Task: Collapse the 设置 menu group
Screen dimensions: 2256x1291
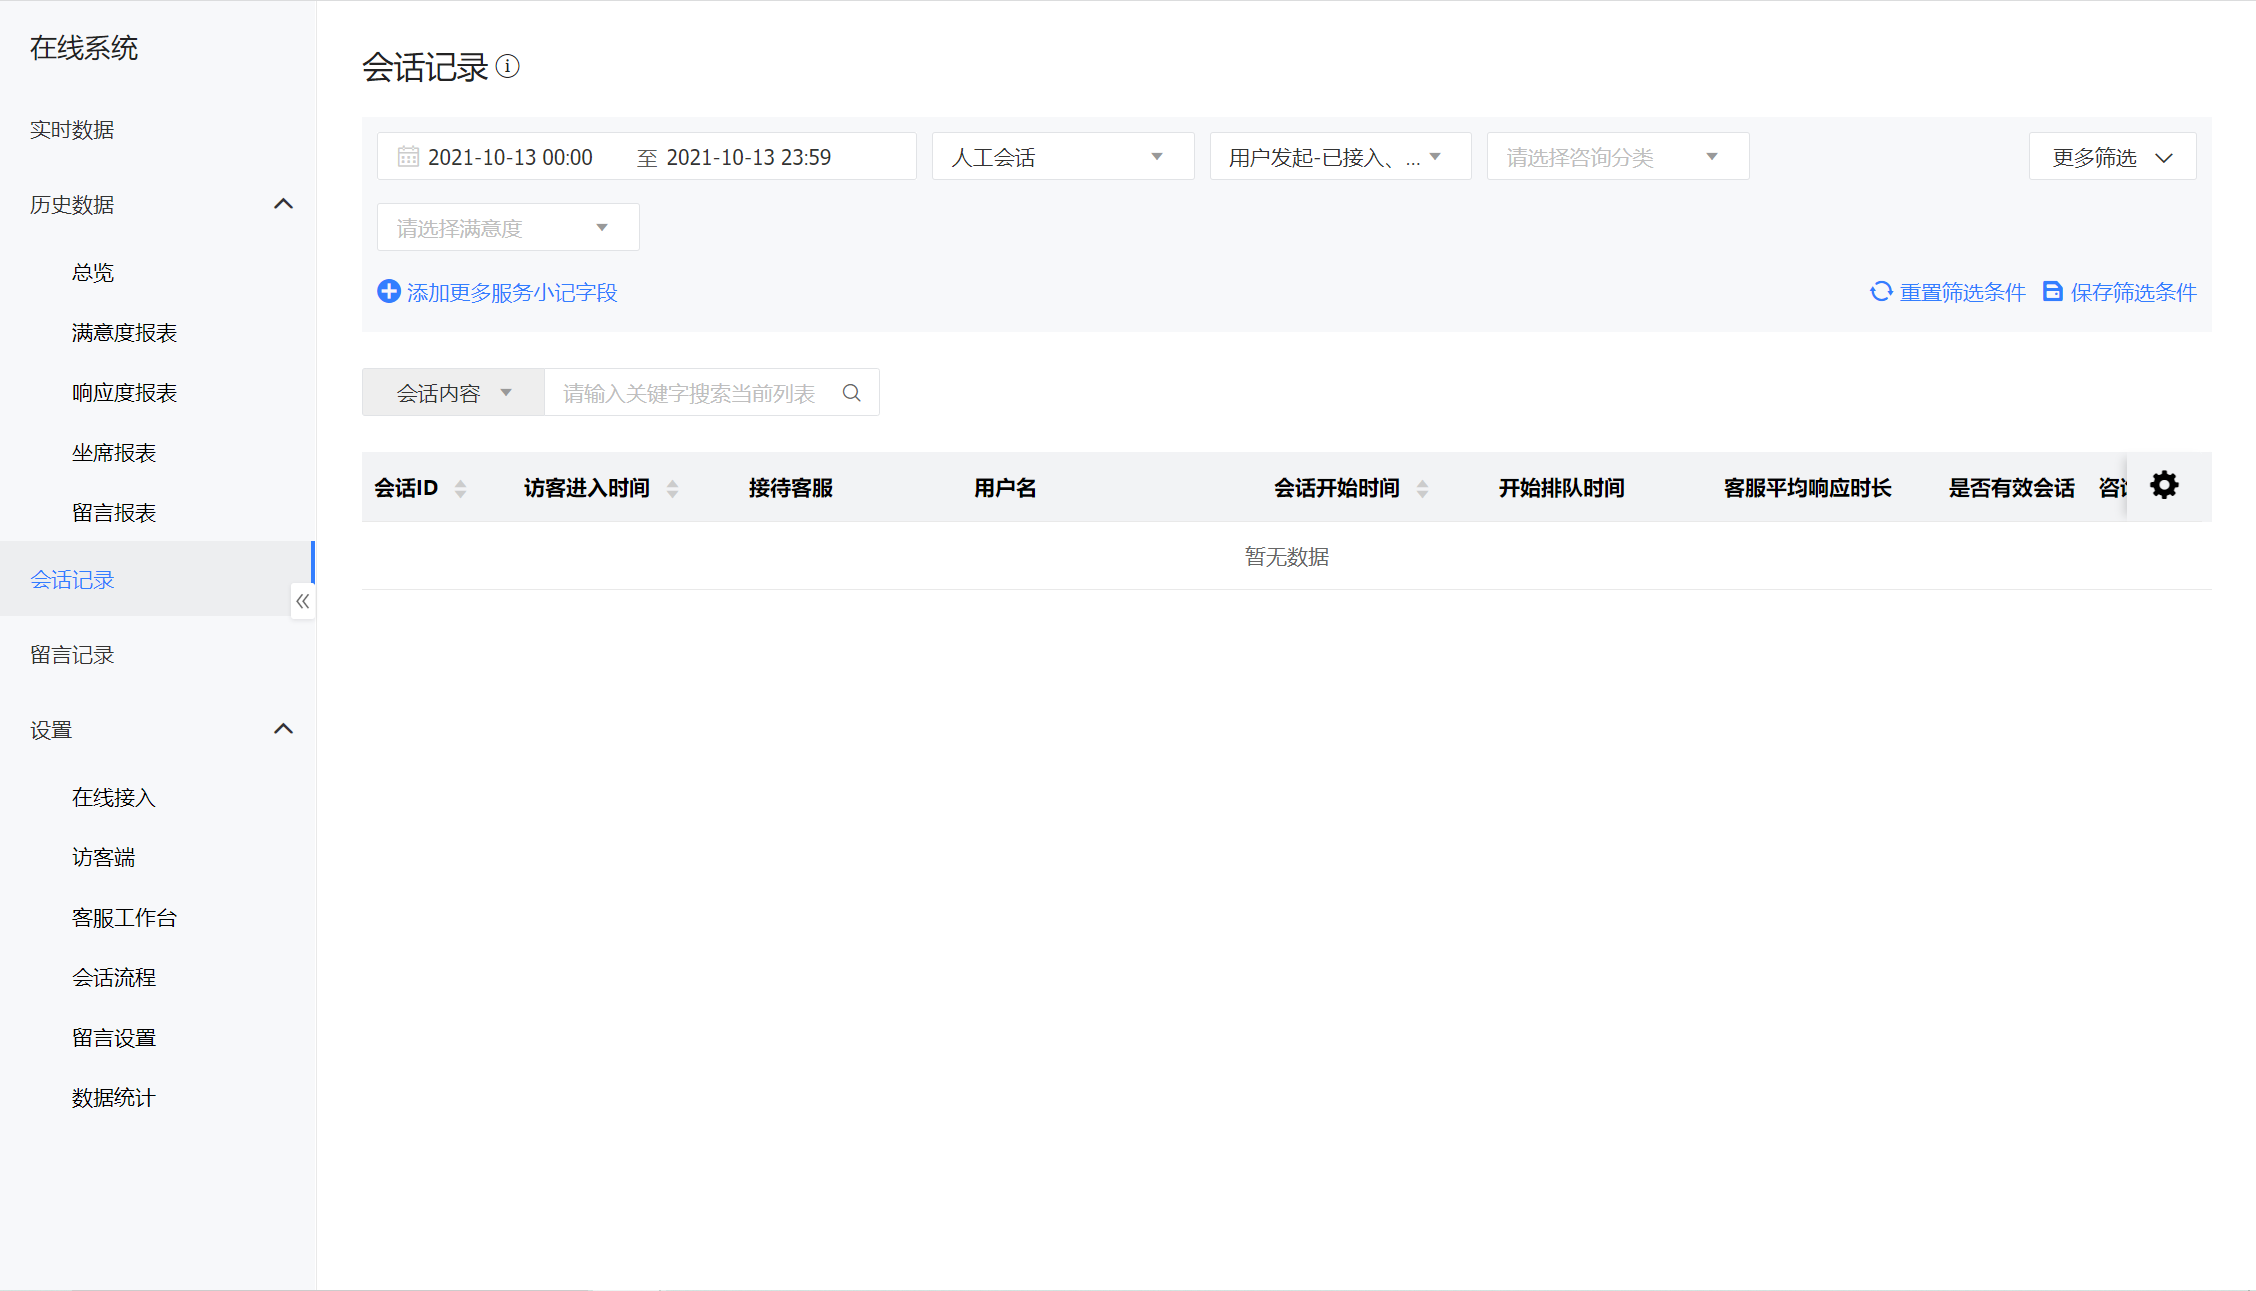Action: tap(284, 729)
